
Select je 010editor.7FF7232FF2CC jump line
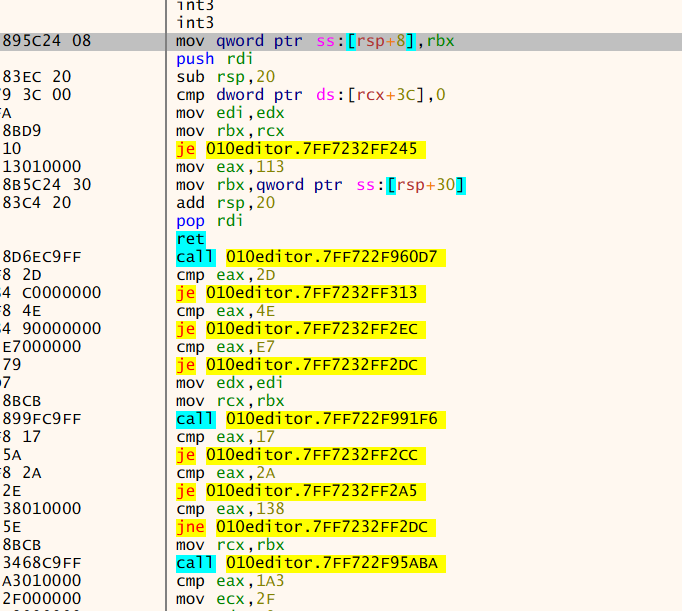(301, 455)
